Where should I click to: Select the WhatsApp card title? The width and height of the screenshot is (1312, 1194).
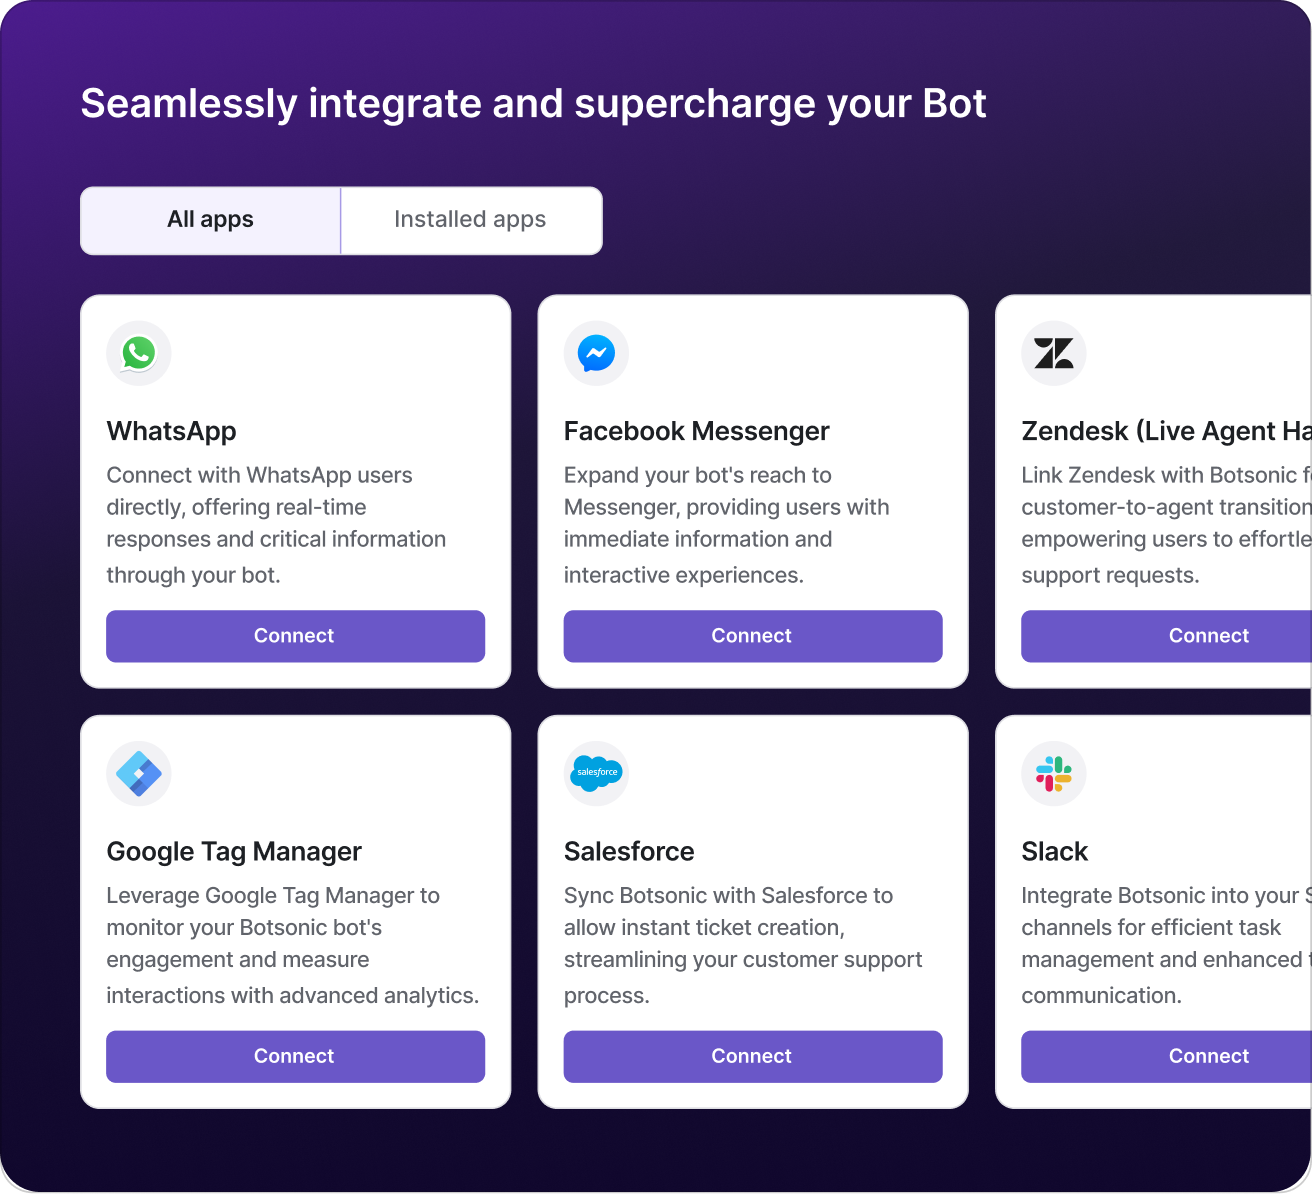coord(171,431)
